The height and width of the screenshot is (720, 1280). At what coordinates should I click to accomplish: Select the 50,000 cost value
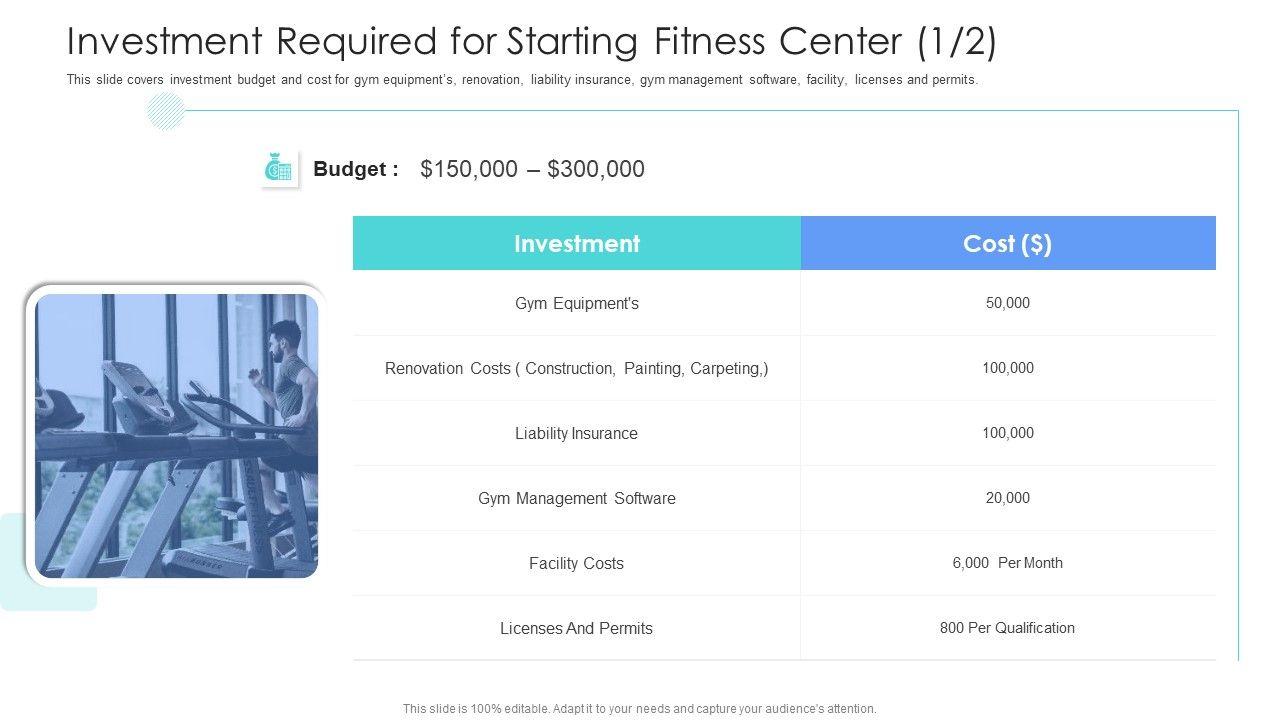tap(1007, 303)
